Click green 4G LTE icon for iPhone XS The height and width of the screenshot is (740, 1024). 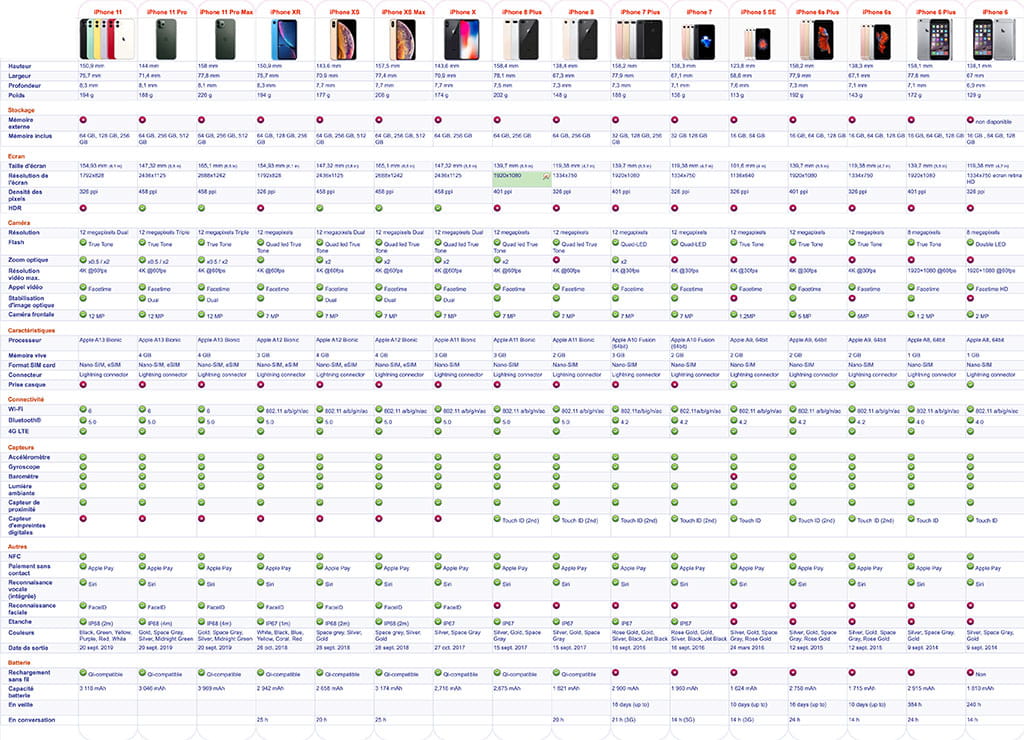tap(319, 431)
